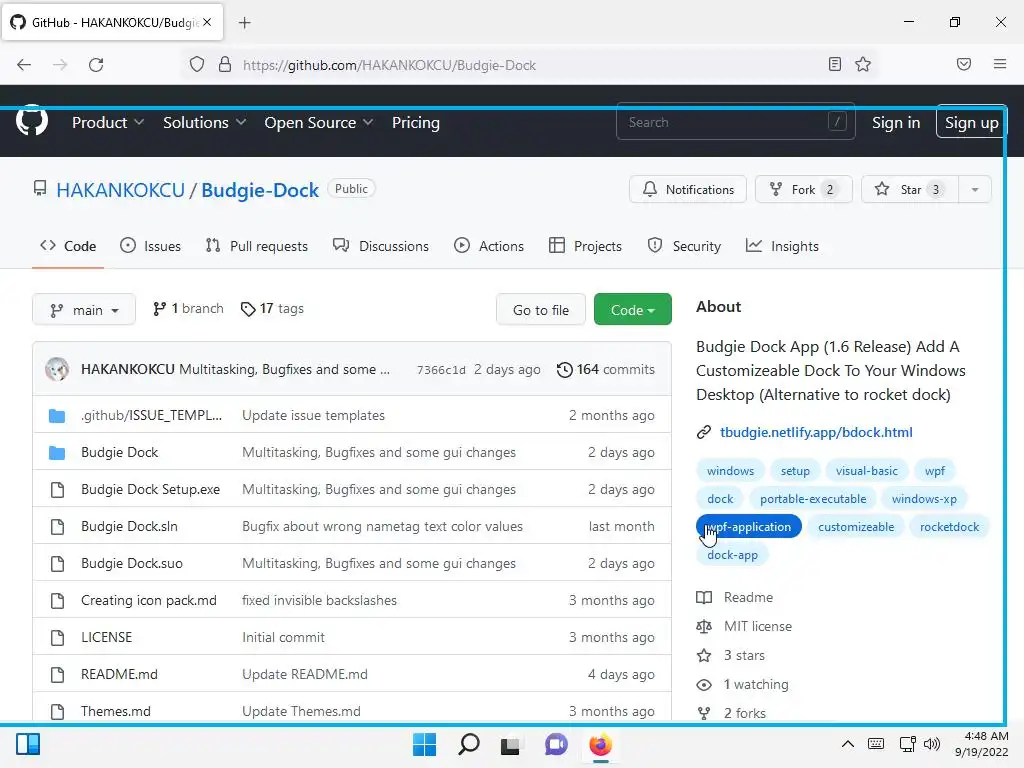1024x768 pixels.
Task: Switch to the Projects tab
Action: (x=585, y=246)
